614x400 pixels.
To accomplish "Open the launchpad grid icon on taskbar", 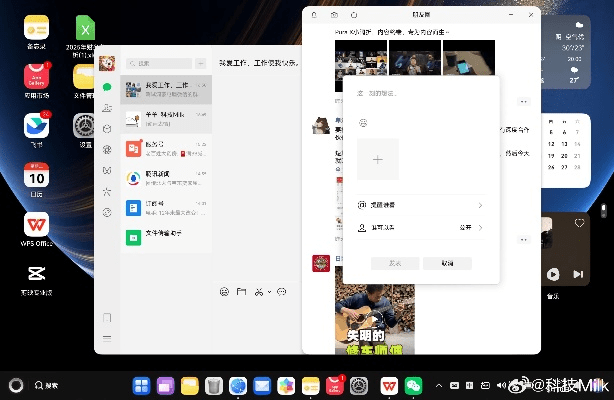I will [x=141, y=386].
